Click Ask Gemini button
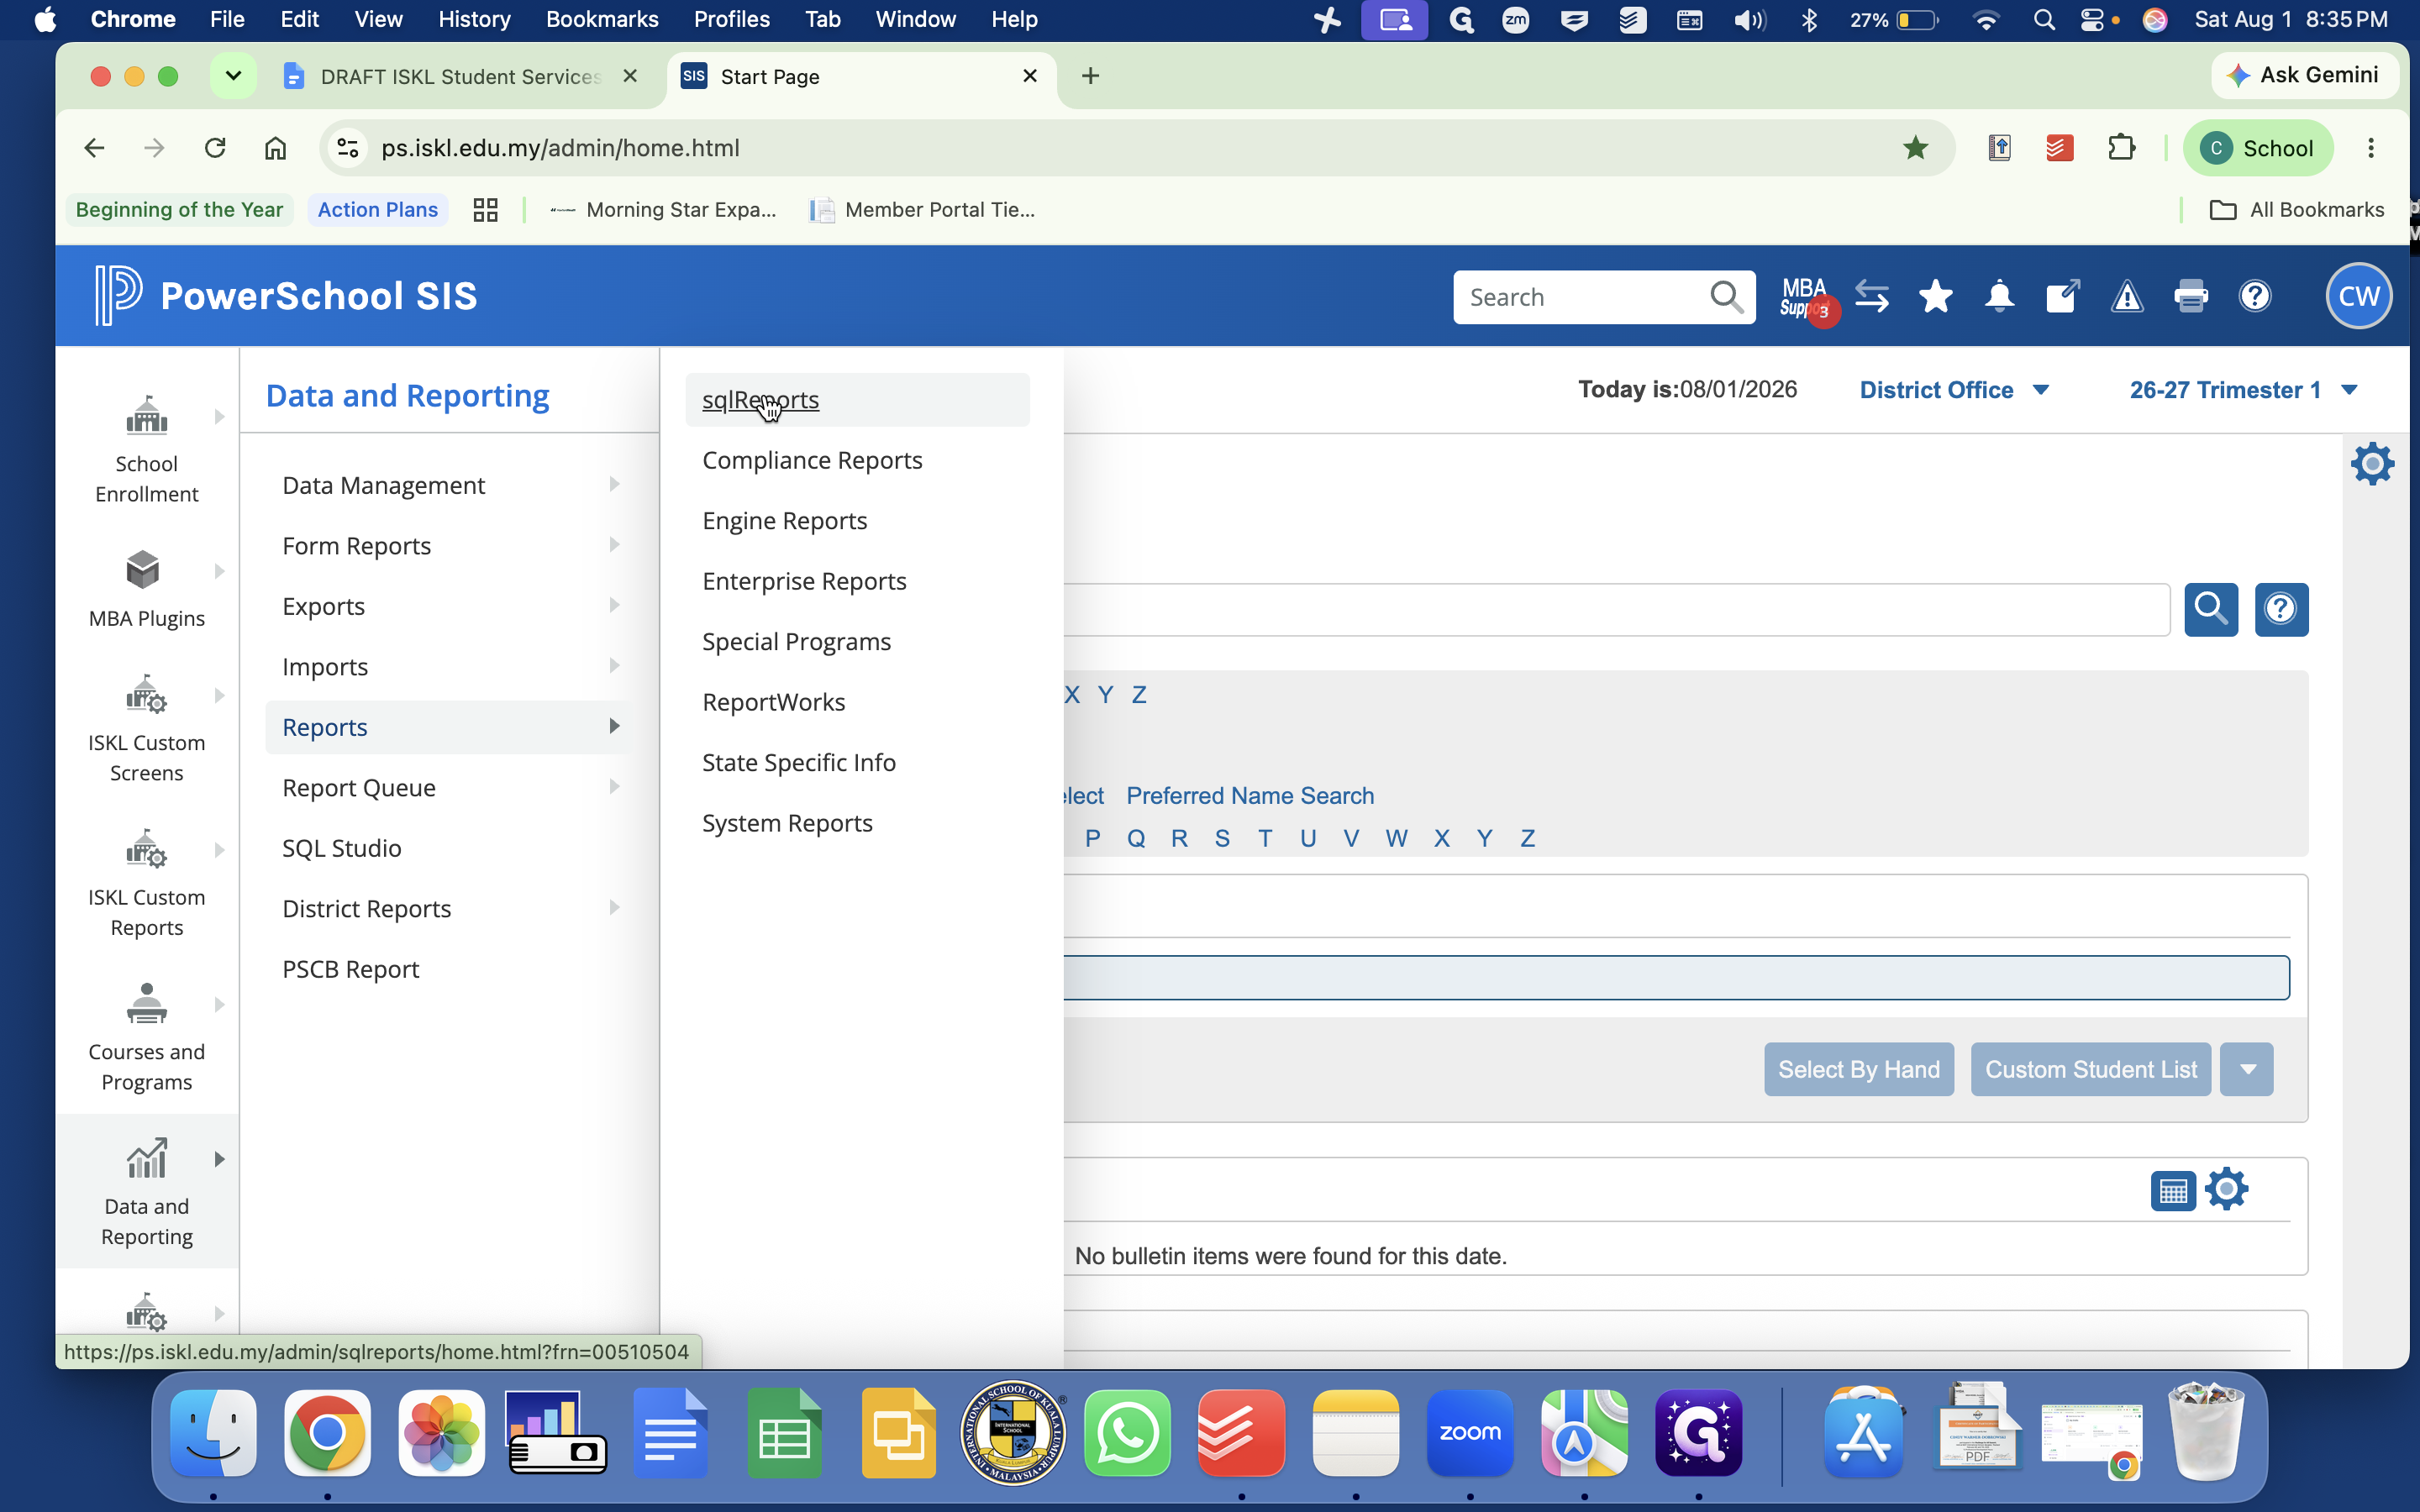 tap(2304, 76)
